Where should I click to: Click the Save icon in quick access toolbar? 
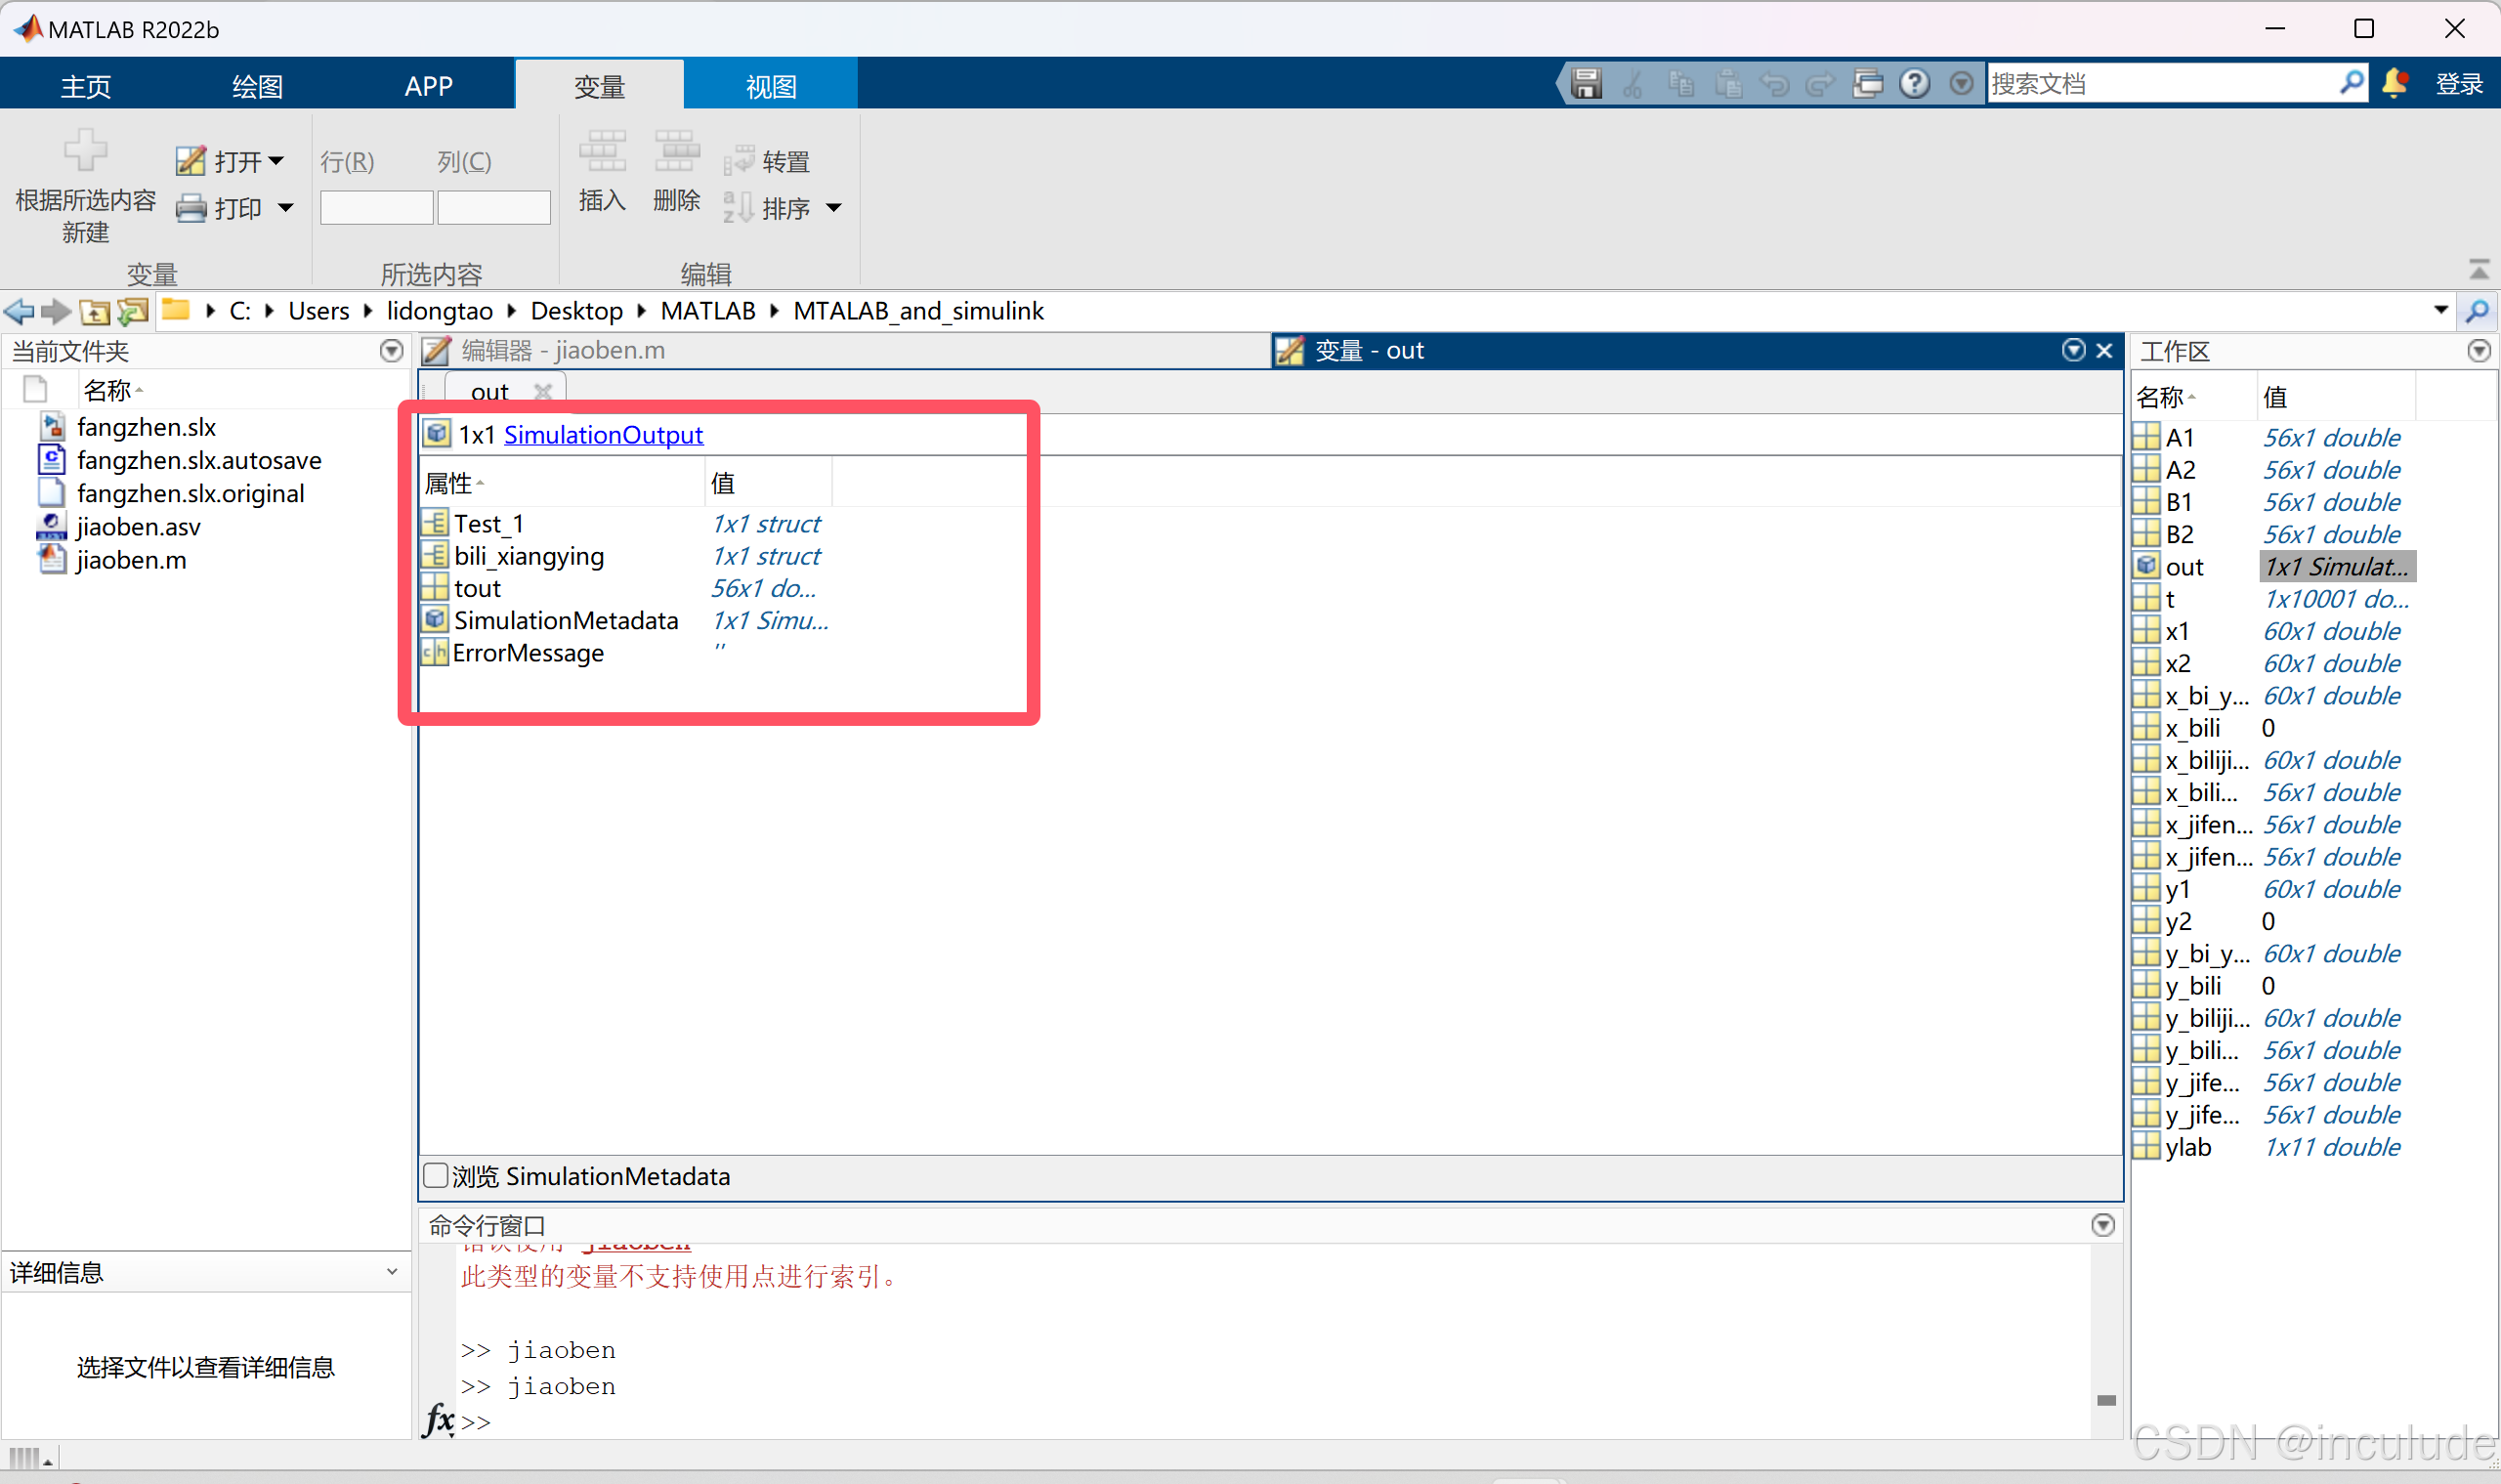click(1586, 83)
